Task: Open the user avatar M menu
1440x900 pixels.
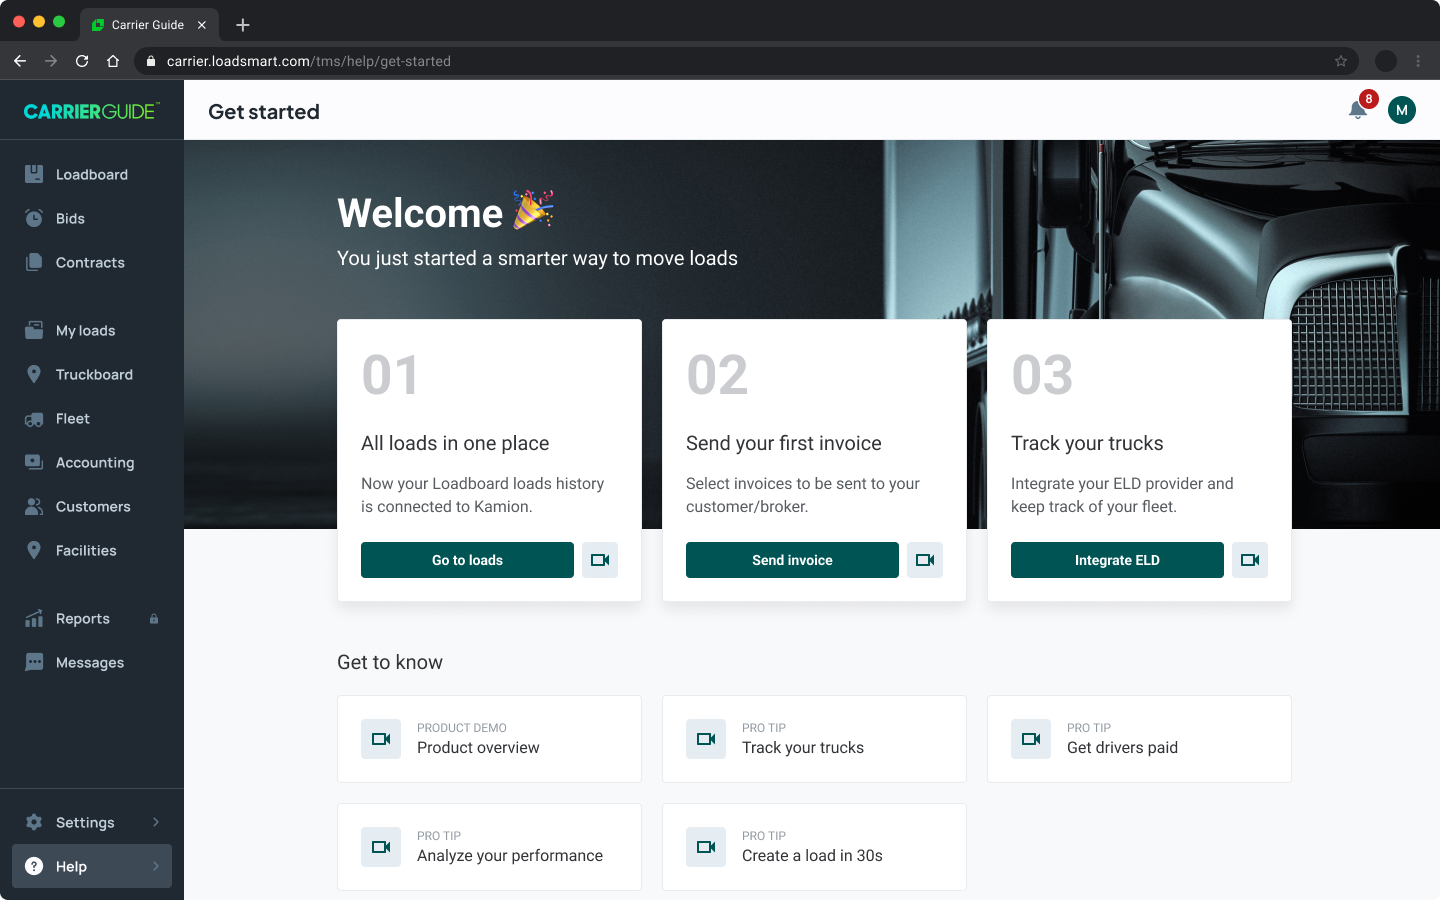Action: pos(1402,110)
